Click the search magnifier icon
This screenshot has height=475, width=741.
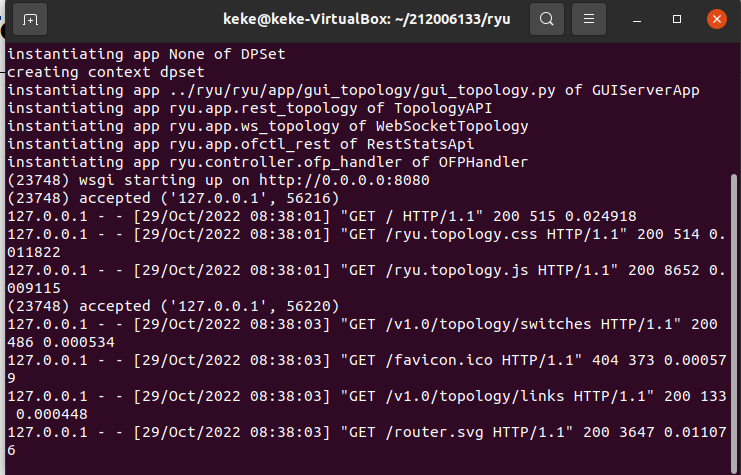point(546,19)
